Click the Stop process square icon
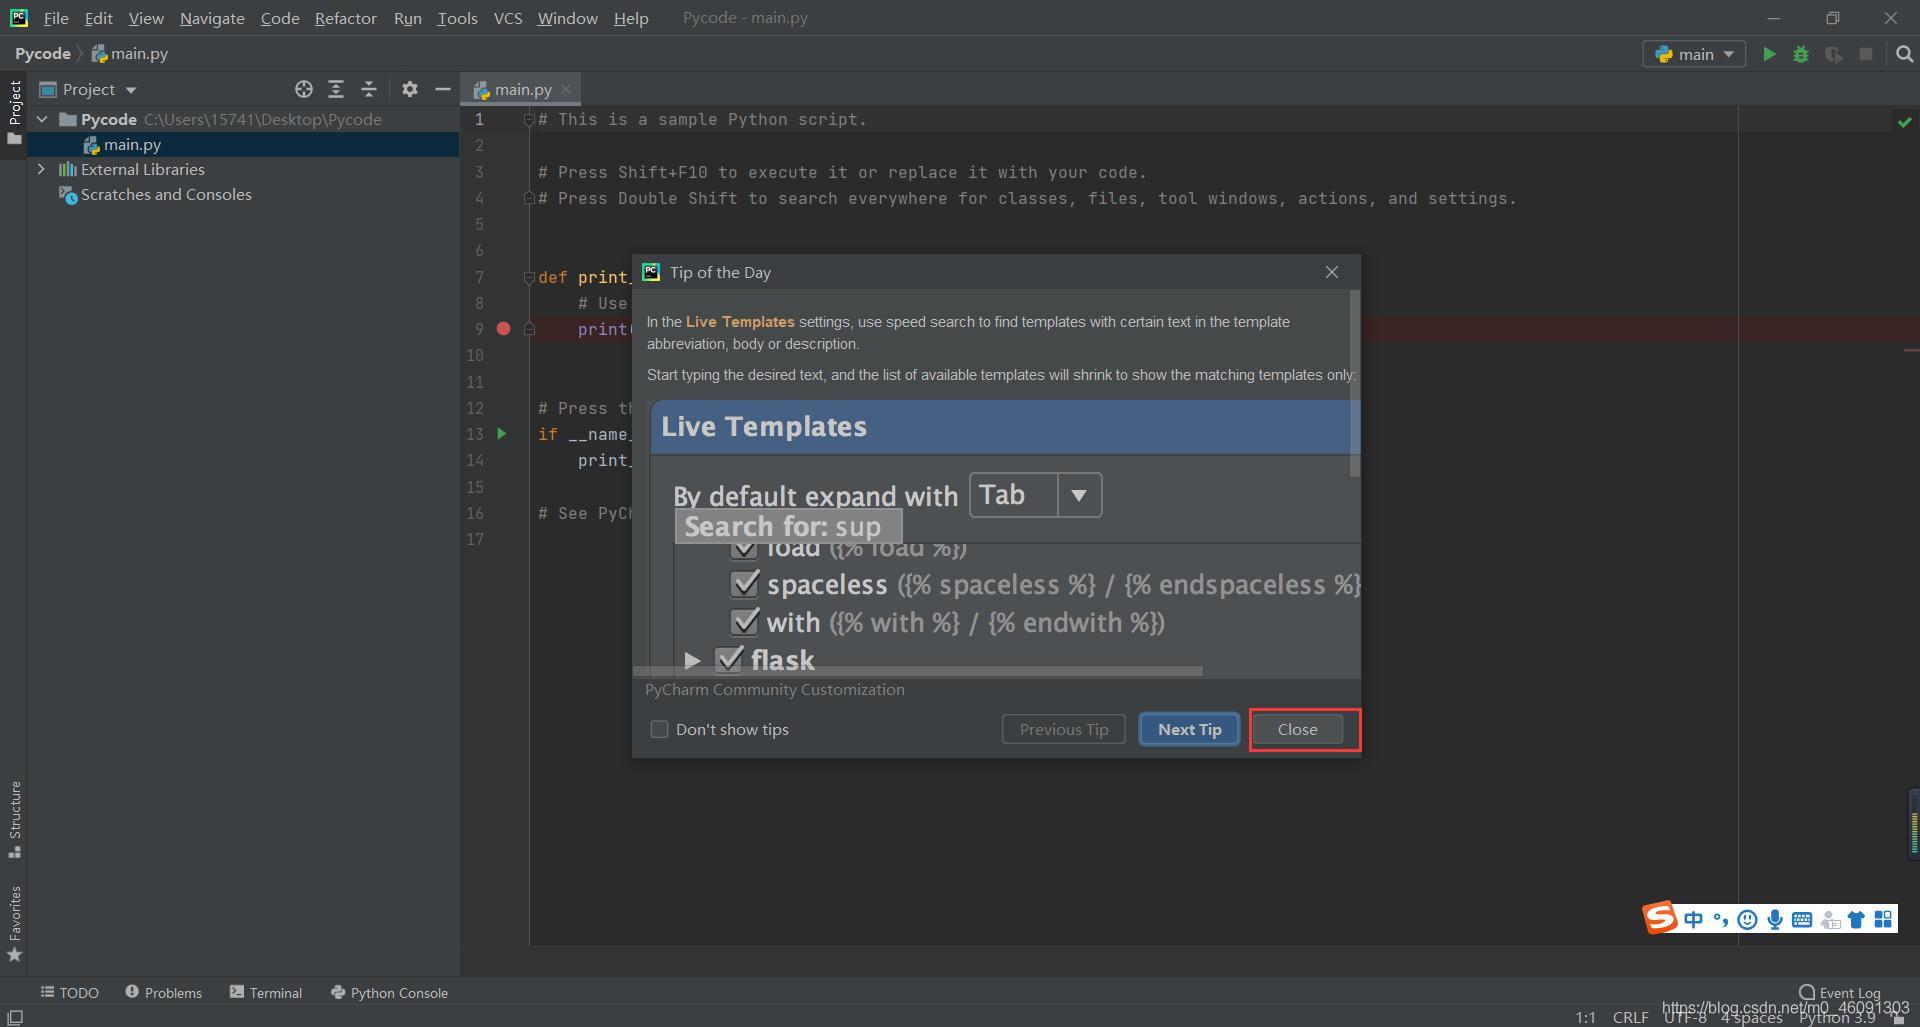The width and height of the screenshot is (1920, 1027). coord(1866,54)
